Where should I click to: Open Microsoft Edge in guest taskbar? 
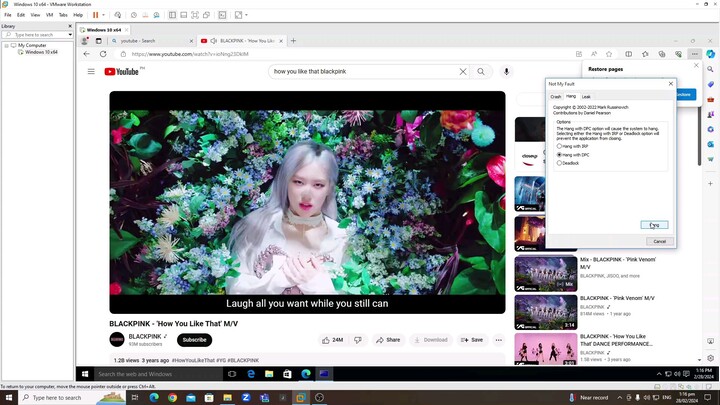pyautogui.click(x=306, y=374)
